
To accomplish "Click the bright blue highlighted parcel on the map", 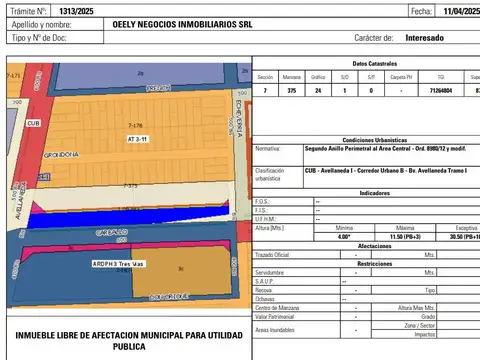I will point(127,217).
